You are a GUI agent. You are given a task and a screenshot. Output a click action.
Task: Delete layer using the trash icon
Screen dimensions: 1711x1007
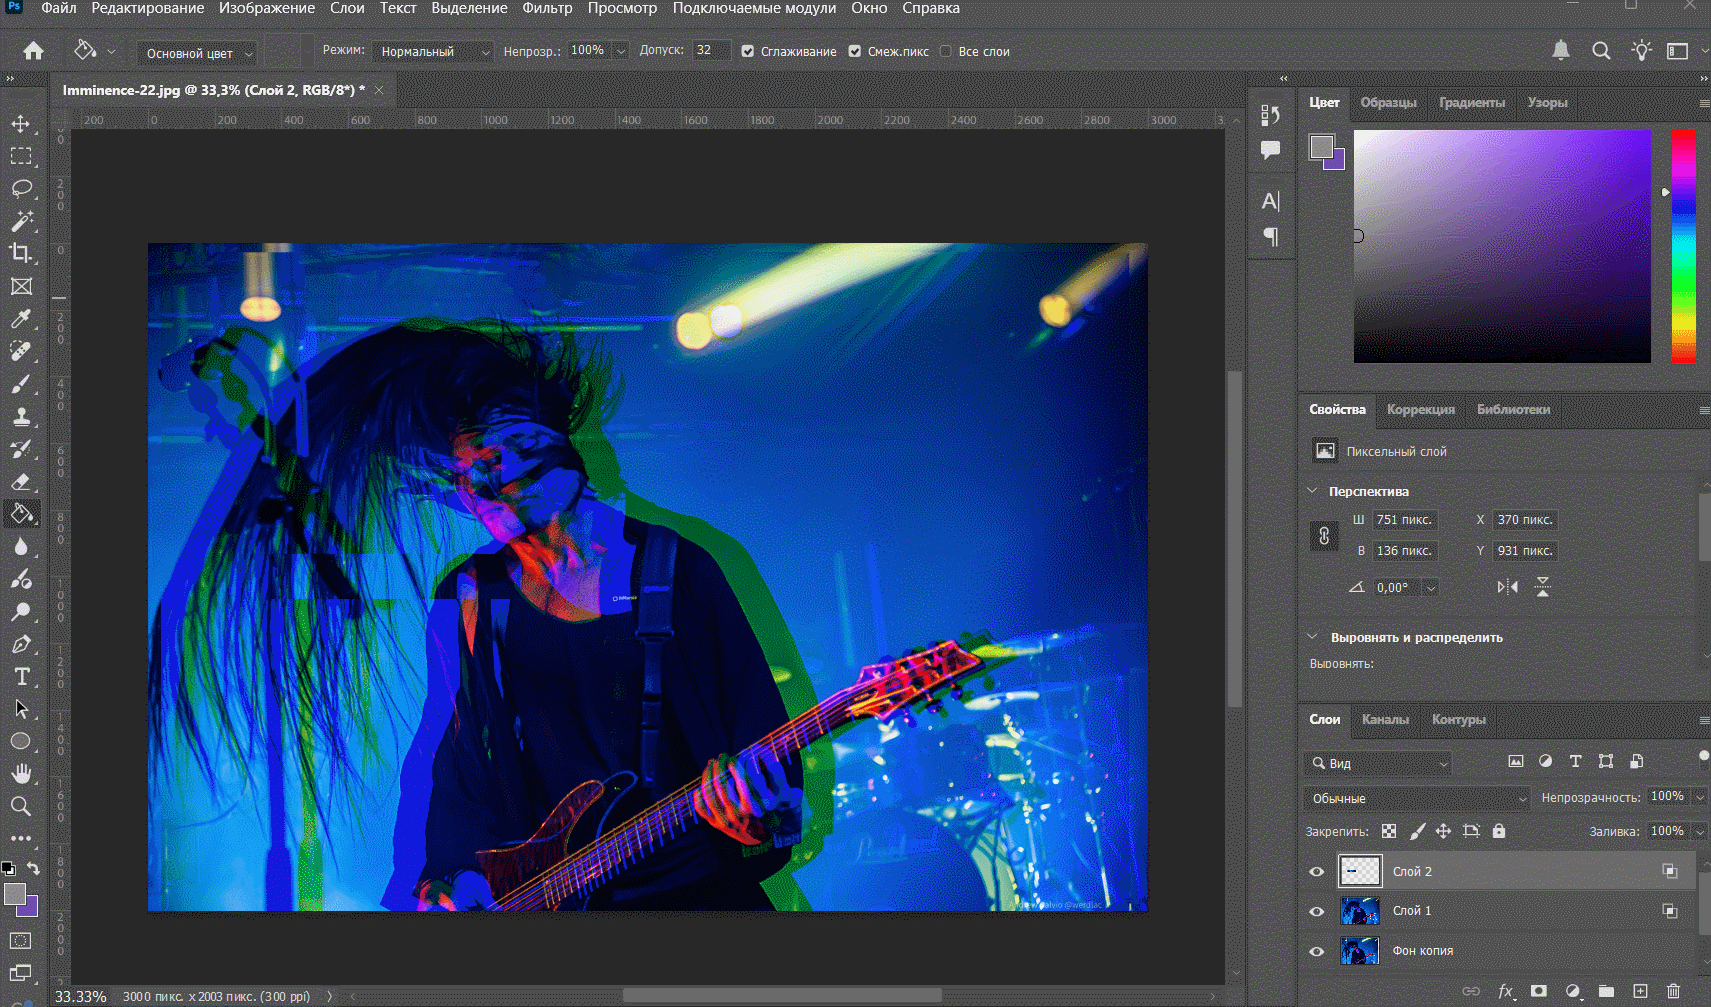pos(1673,991)
